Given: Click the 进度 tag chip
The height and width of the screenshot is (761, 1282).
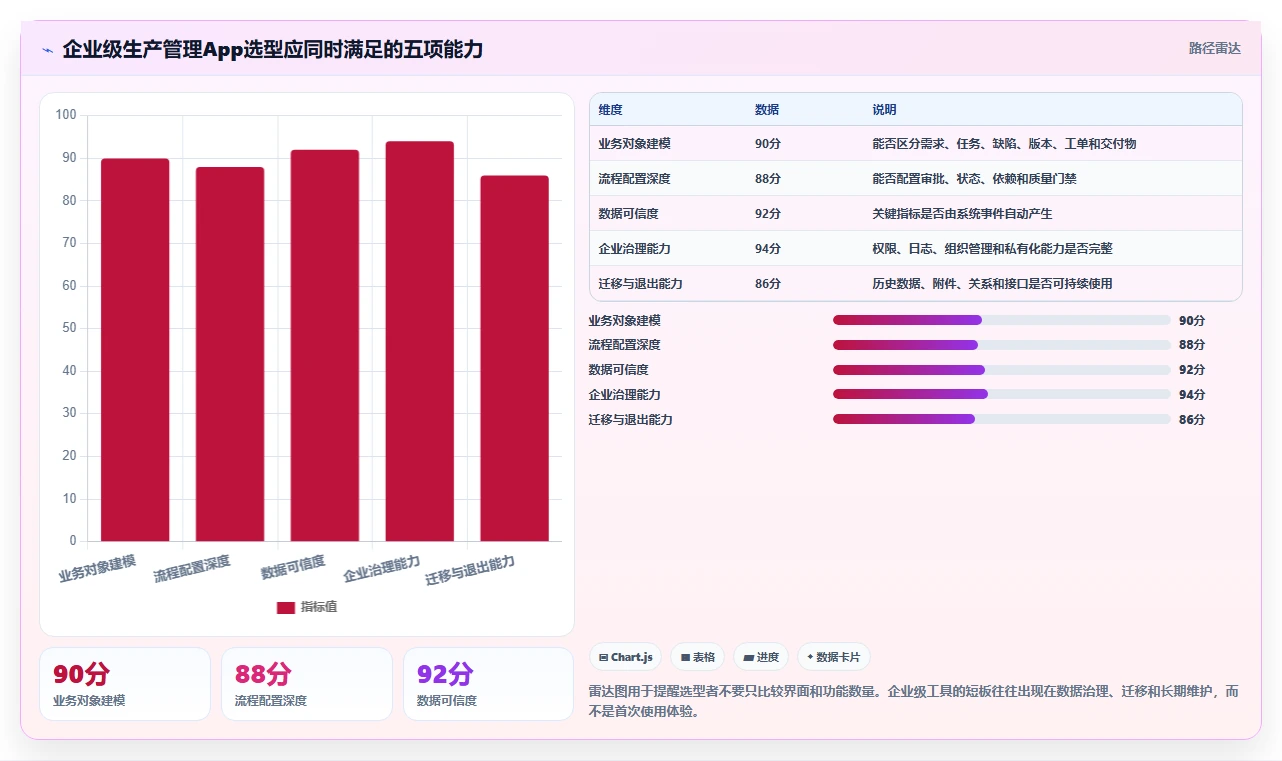Looking at the screenshot, I should click(x=760, y=657).
